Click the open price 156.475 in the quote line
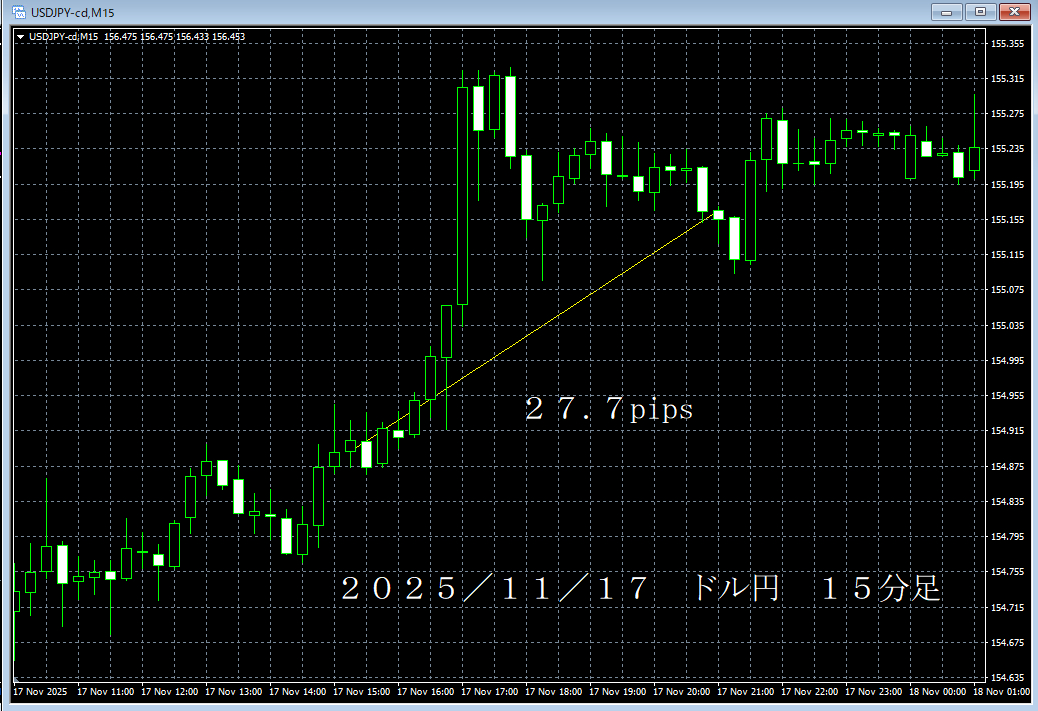 (120, 35)
